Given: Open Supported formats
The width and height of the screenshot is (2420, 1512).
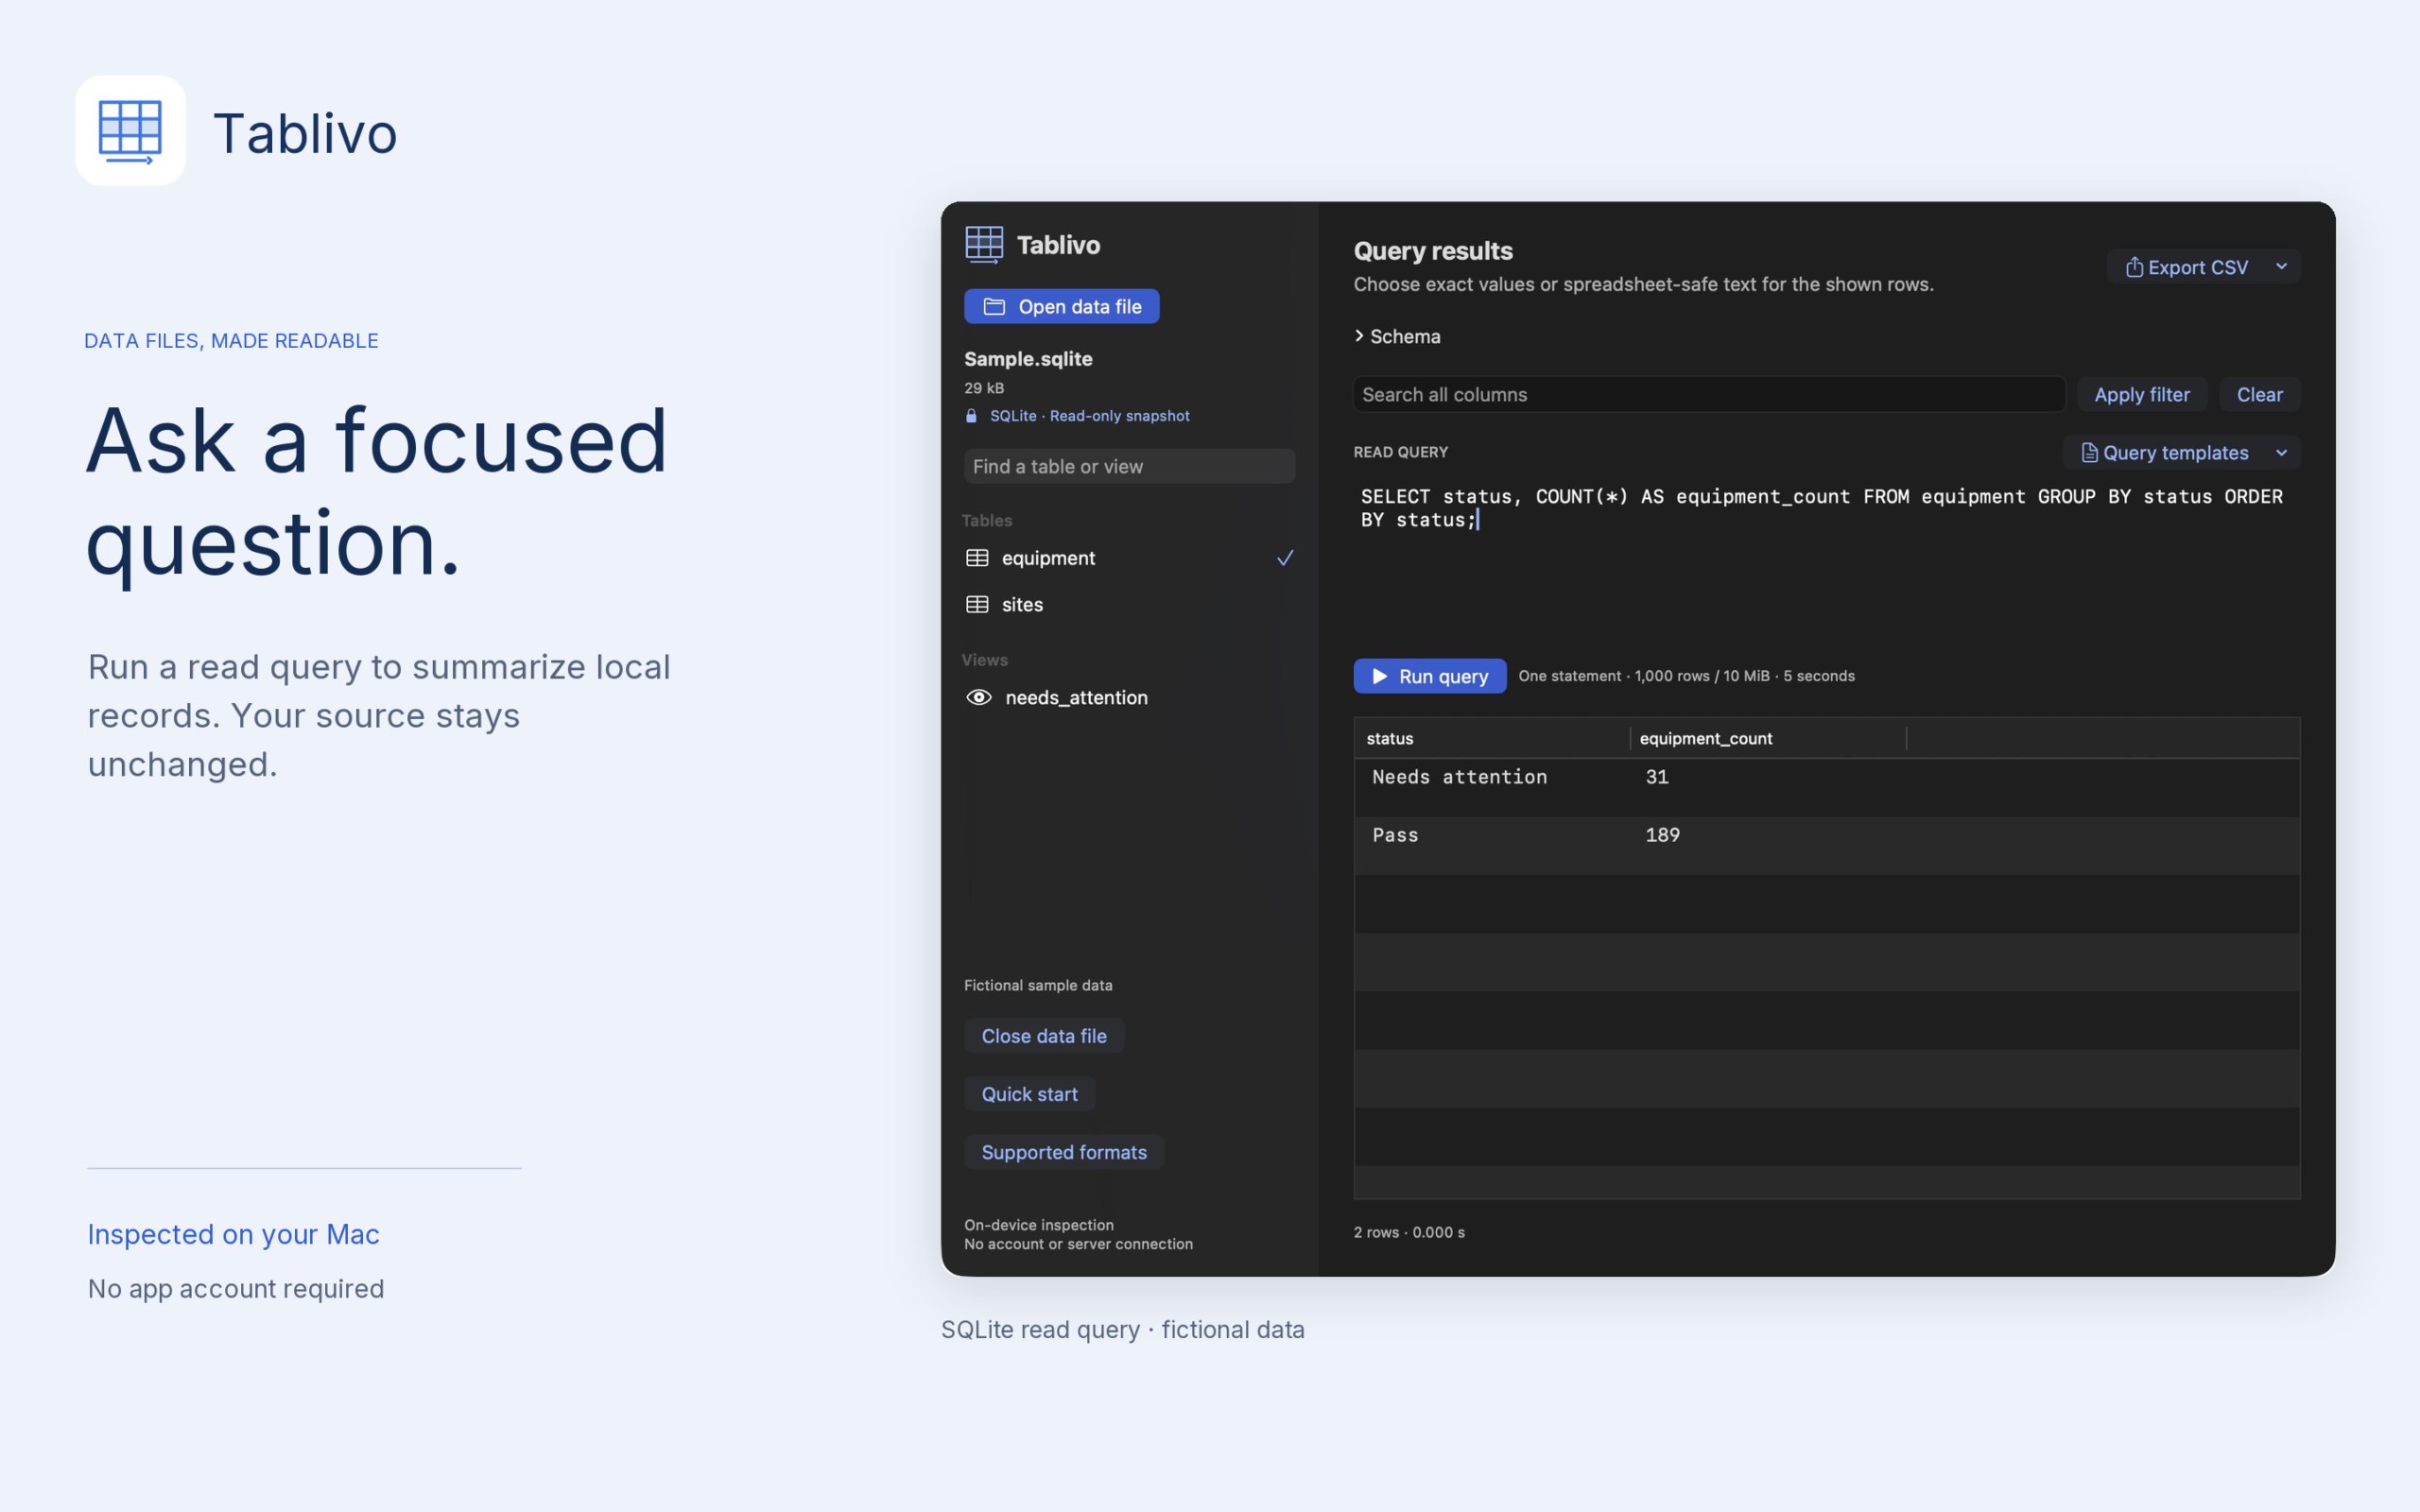Looking at the screenshot, I should (1064, 1152).
